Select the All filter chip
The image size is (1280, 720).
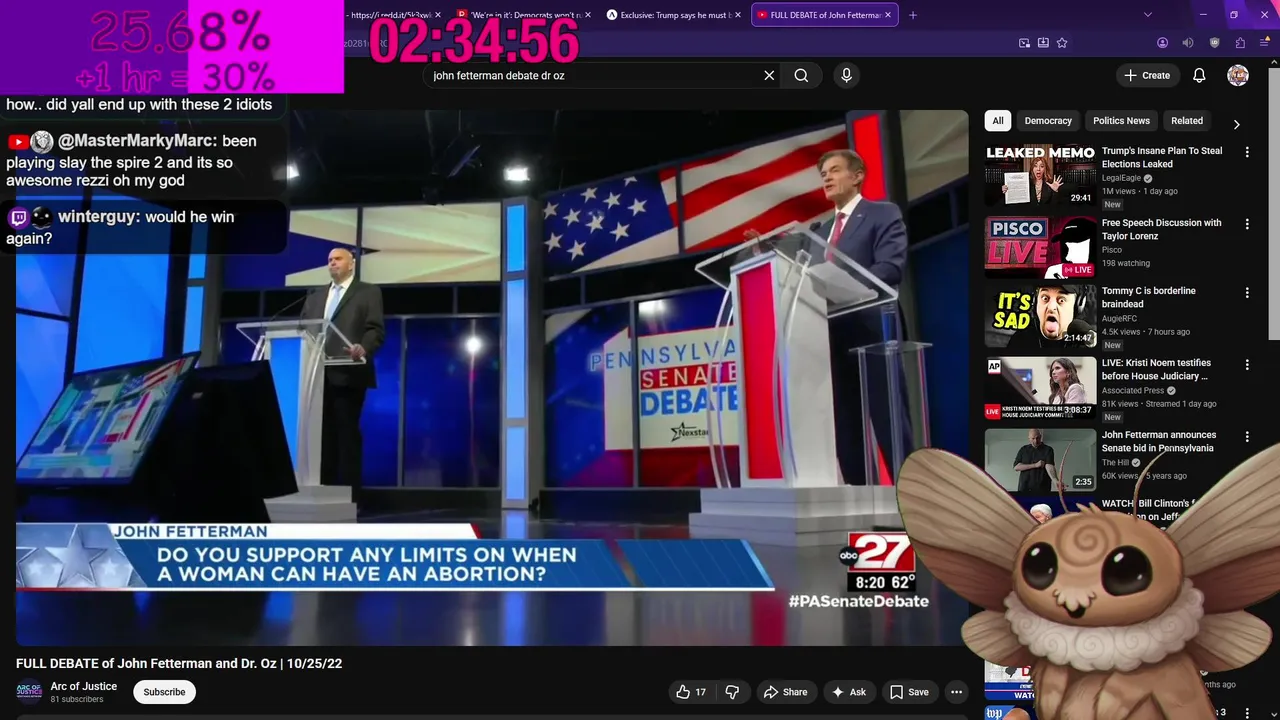pyautogui.click(x=997, y=120)
